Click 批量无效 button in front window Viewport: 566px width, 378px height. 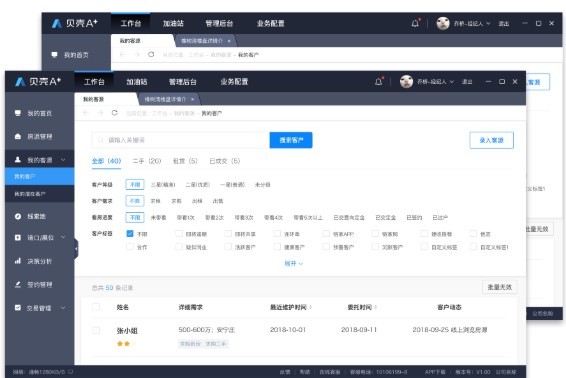tap(500, 287)
